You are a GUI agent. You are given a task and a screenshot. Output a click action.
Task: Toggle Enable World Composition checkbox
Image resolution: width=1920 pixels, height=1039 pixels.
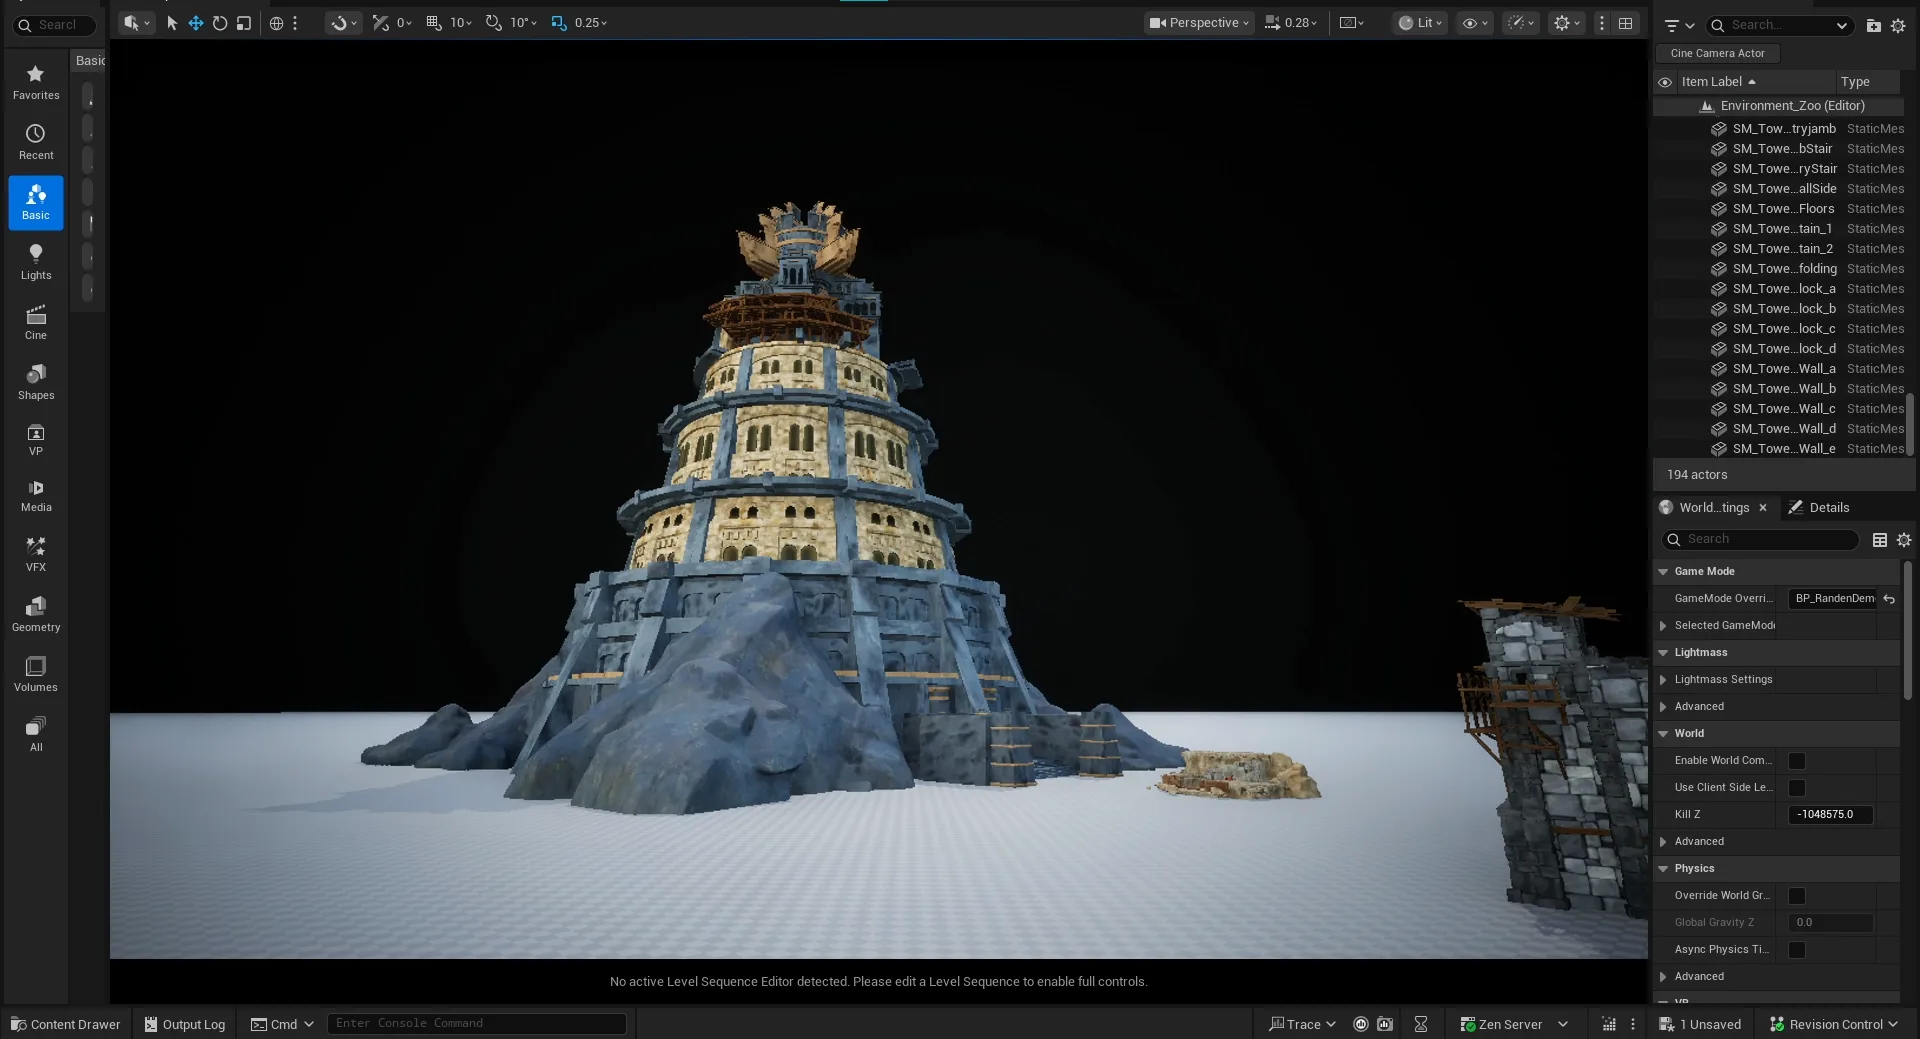tap(1797, 761)
